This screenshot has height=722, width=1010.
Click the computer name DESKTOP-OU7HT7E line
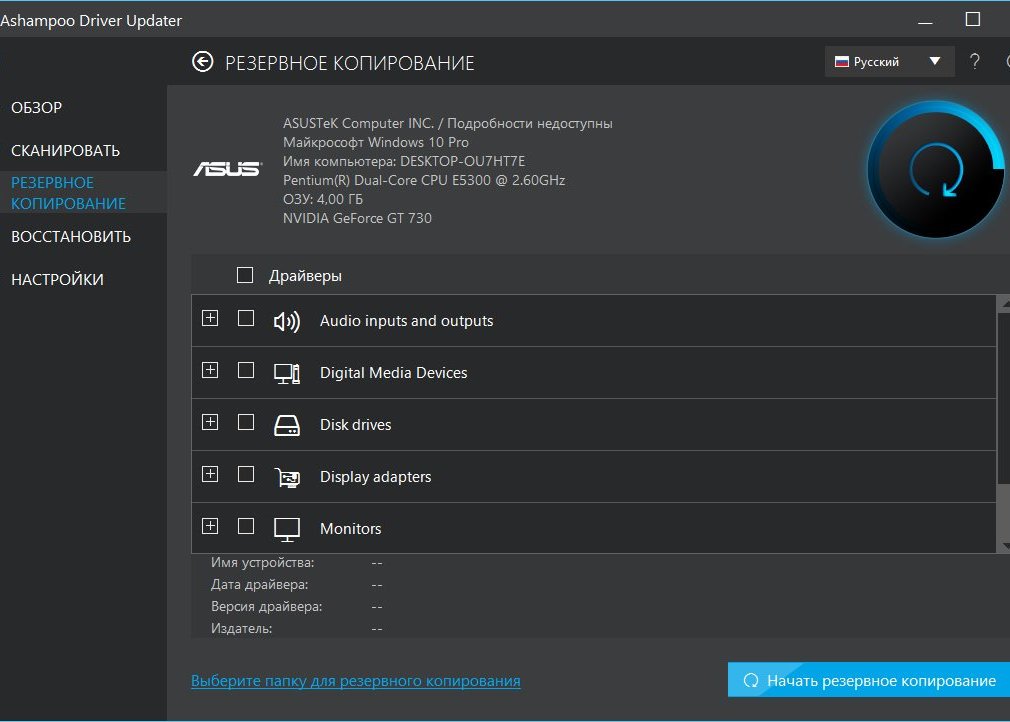pyautogui.click(x=404, y=161)
